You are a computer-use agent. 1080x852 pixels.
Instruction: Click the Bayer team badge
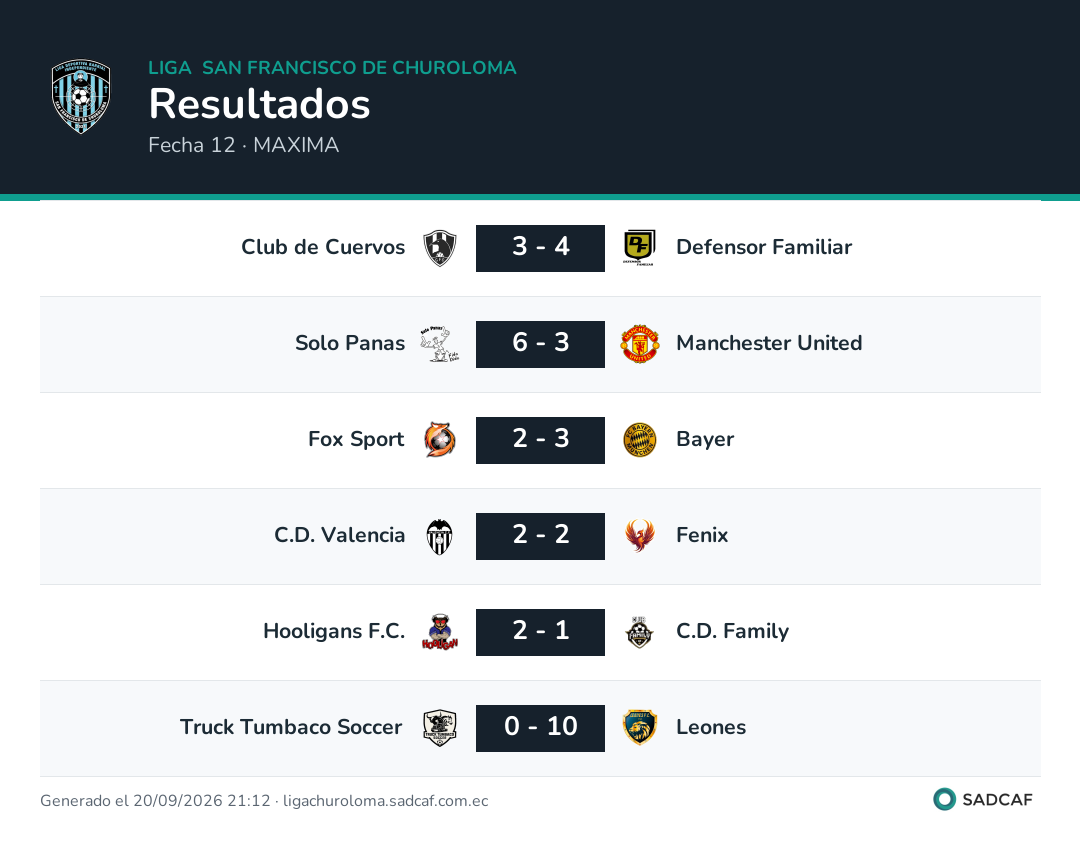tap(639, 439)
